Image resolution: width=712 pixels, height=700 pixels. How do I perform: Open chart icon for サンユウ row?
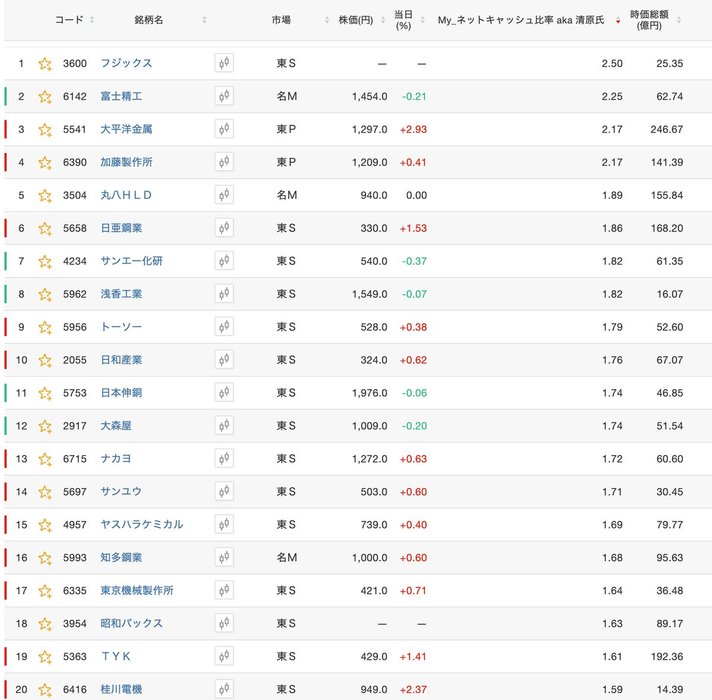(224, 492)
